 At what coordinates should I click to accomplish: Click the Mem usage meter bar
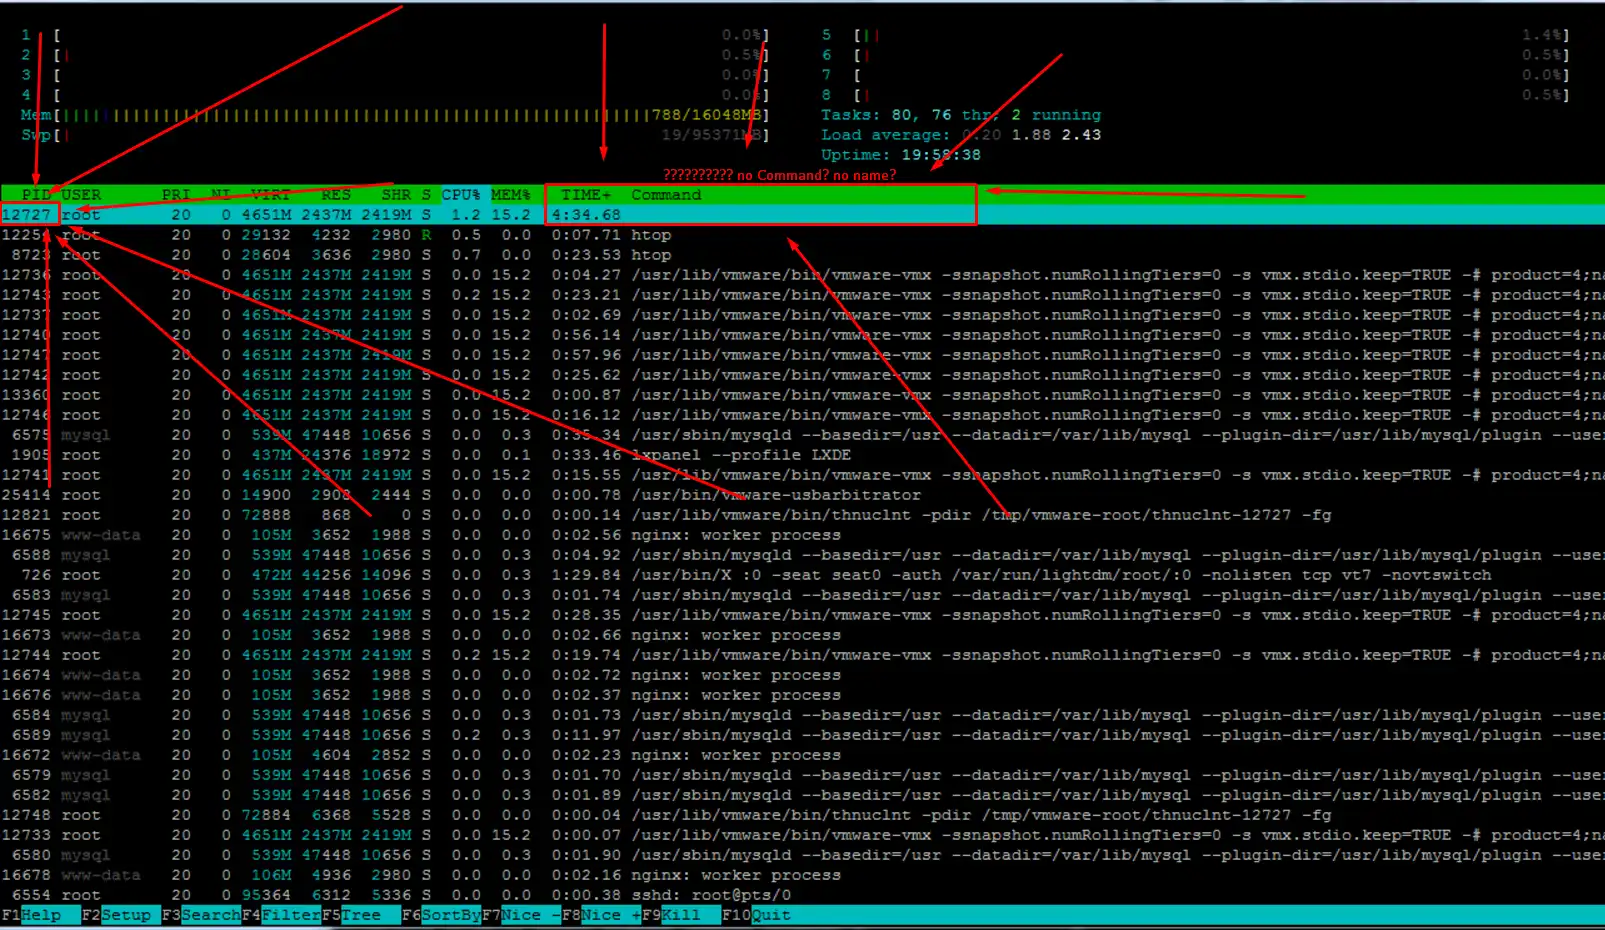point(395,115)
